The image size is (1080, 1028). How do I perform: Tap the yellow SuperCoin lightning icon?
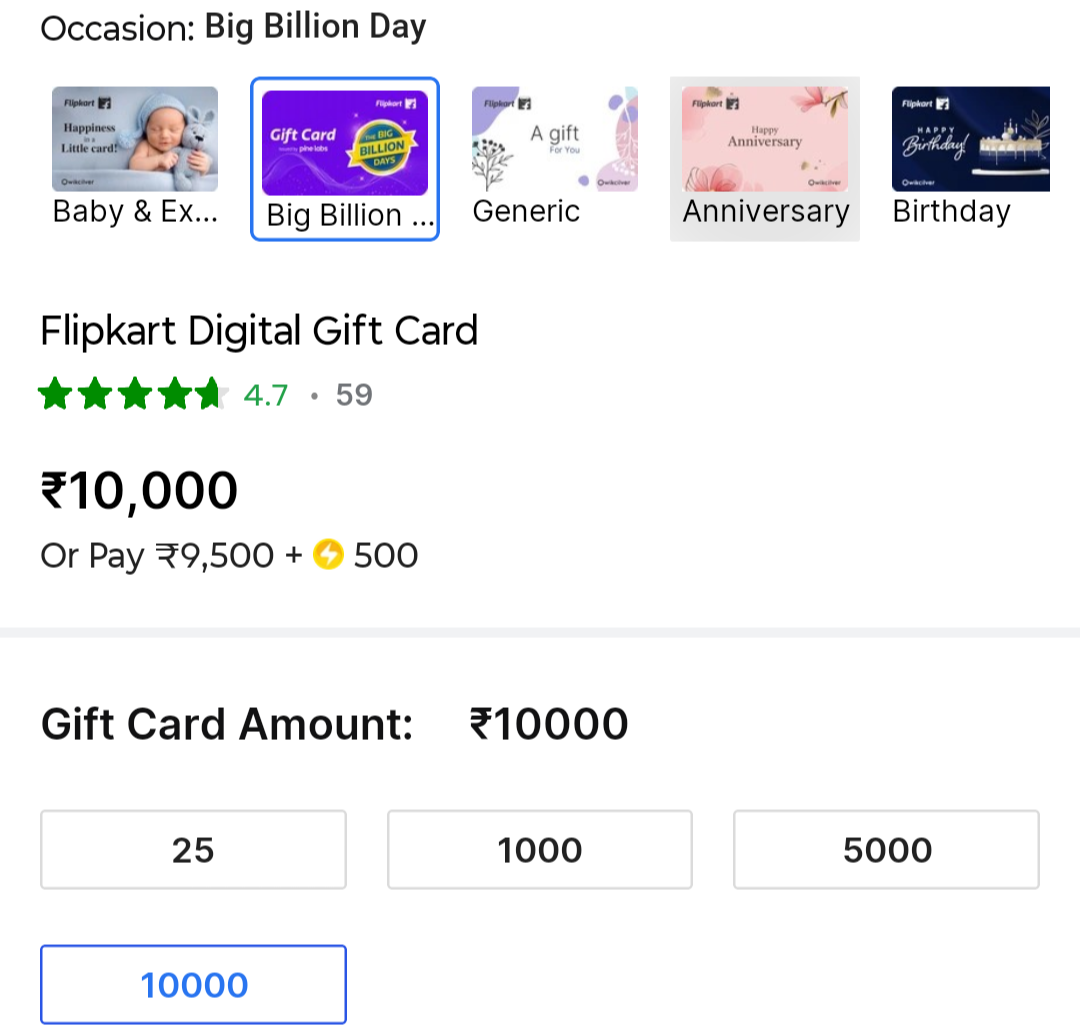pos(328,554)
